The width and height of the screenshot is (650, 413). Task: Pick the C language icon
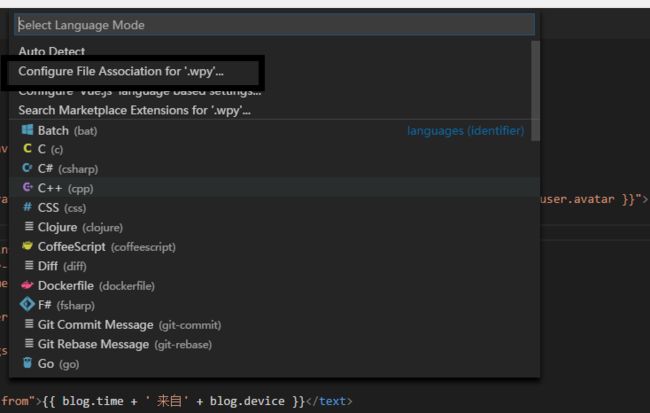[27, 149]
